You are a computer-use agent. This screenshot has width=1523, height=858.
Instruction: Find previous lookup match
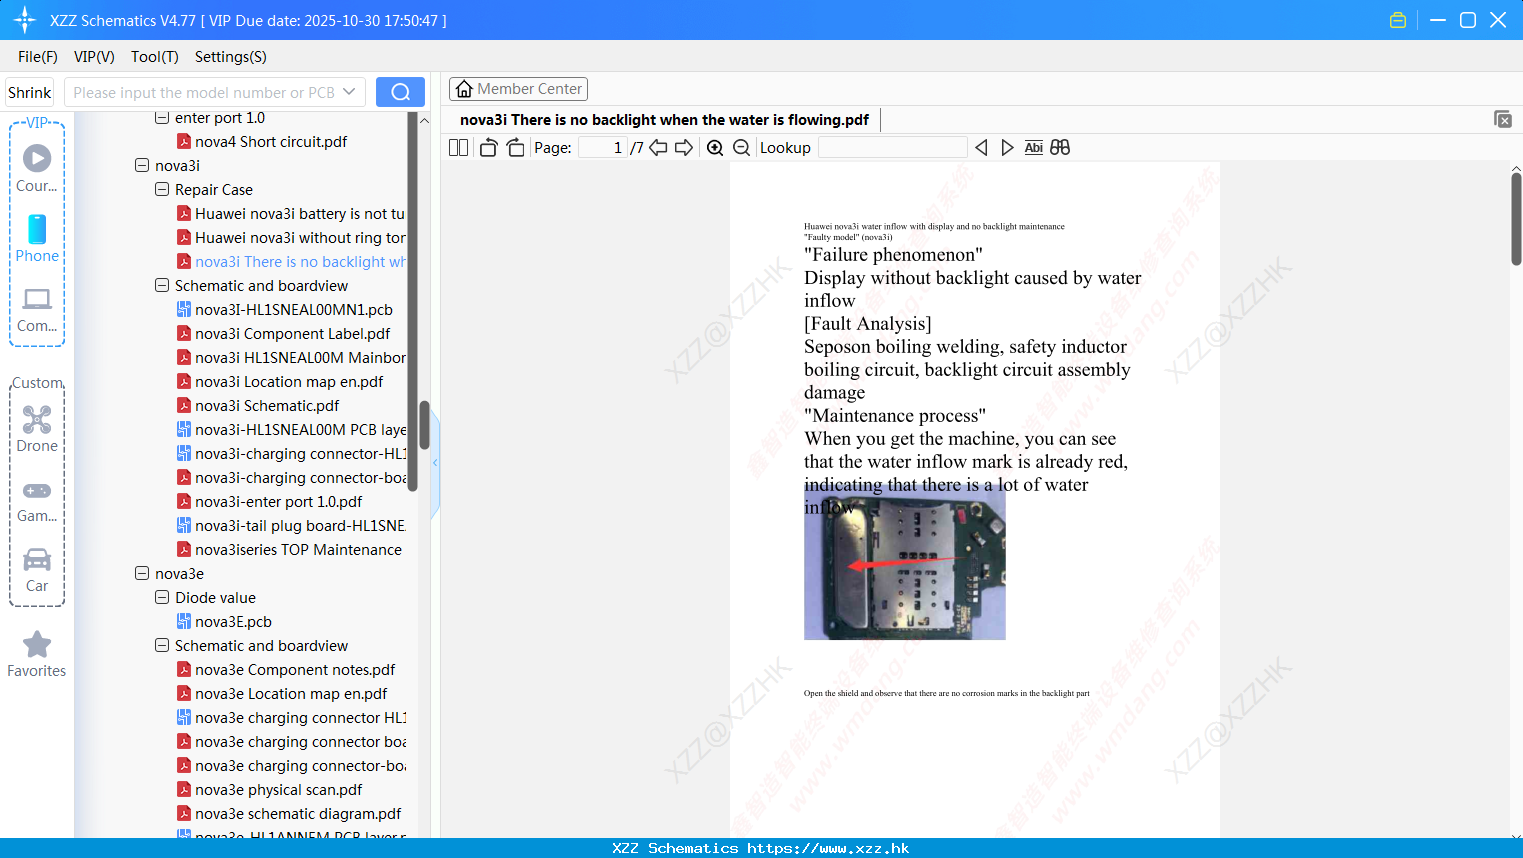coord(981,148)
